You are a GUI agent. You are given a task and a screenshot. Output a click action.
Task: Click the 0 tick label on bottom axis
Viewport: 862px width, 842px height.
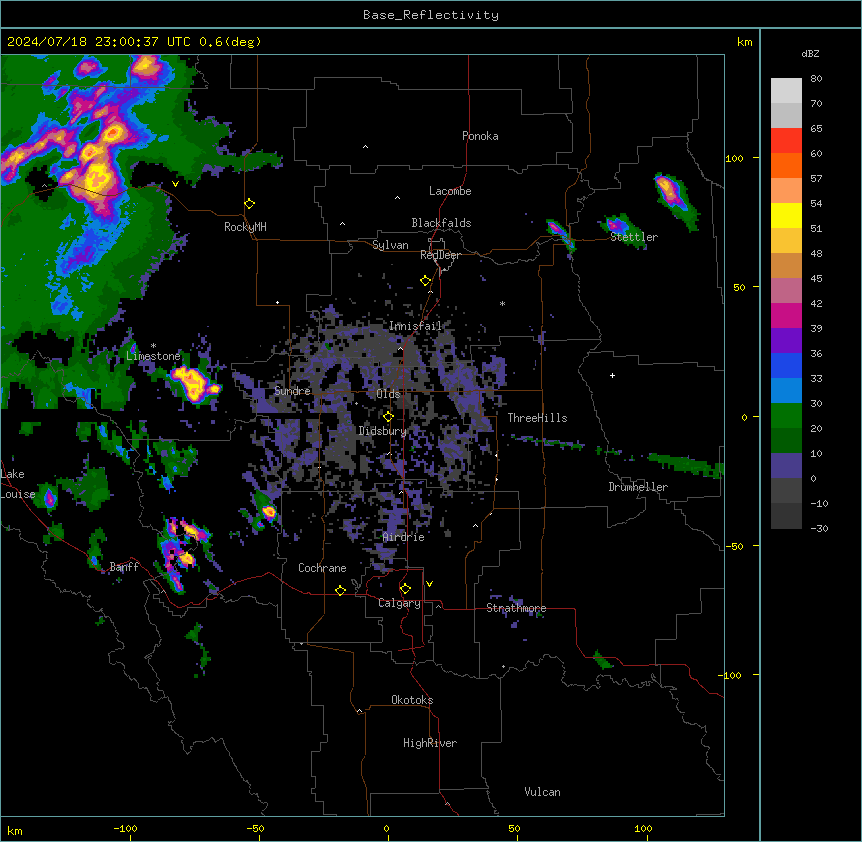[x=386, y=828]
